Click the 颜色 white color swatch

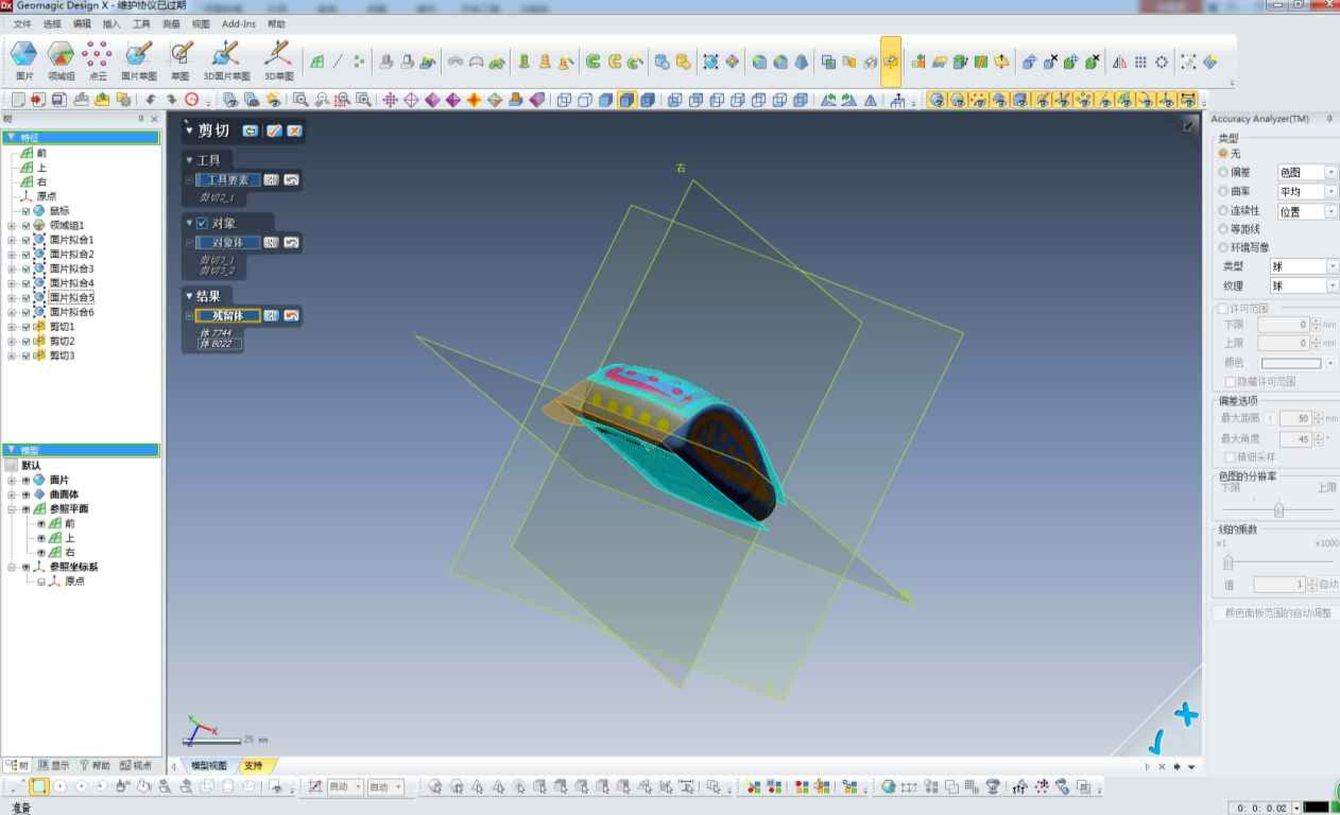1291,363
